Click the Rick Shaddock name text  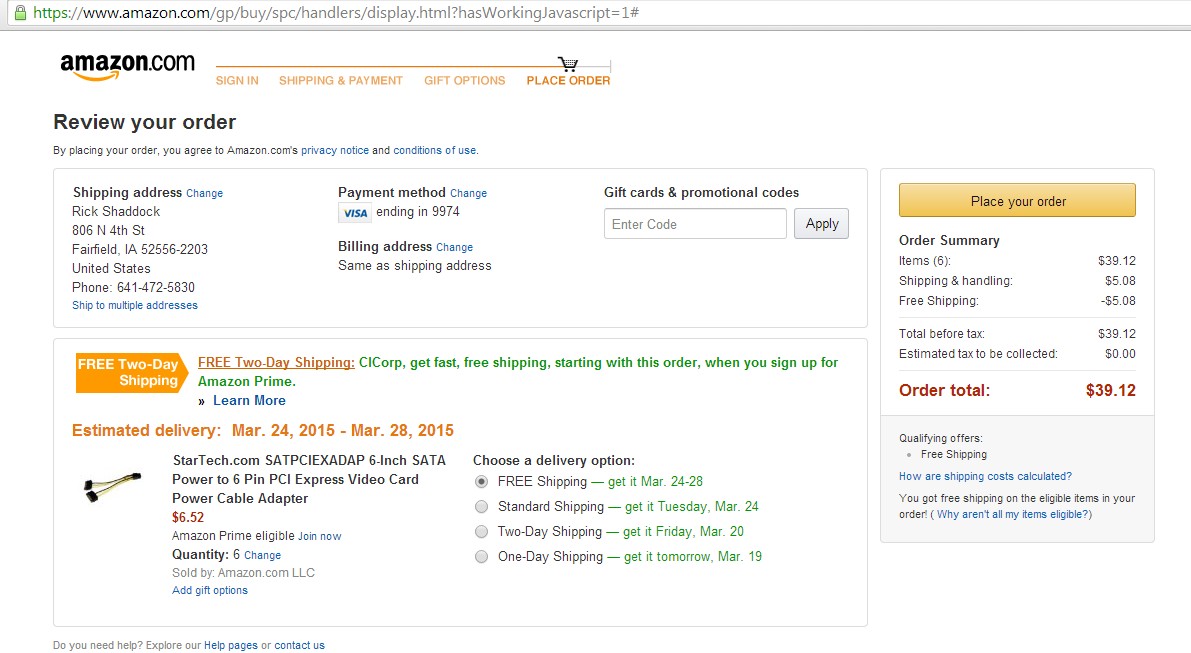click(116, 211)
